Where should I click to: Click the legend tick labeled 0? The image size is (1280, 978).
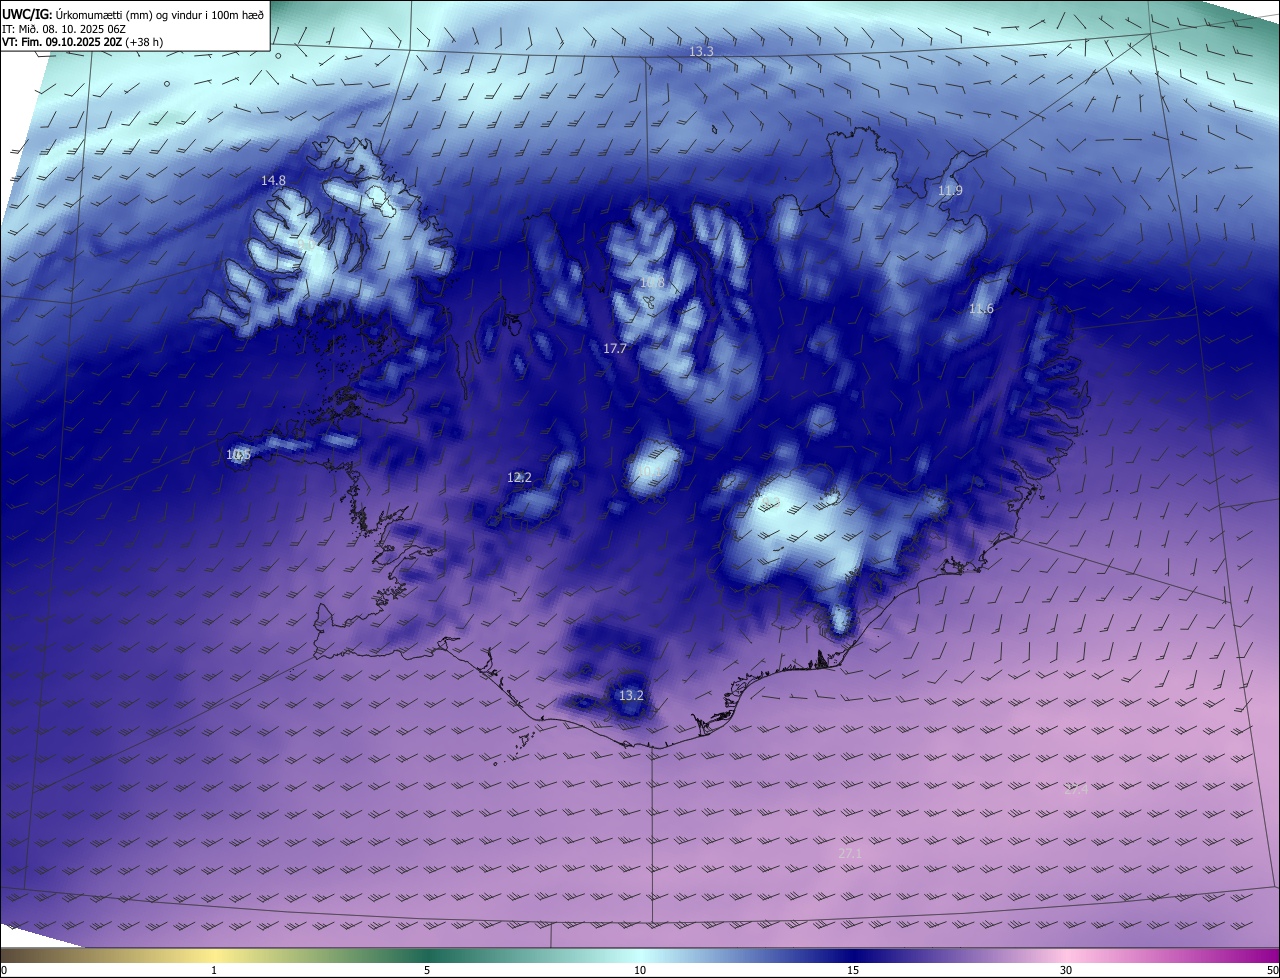pos(4,970)
